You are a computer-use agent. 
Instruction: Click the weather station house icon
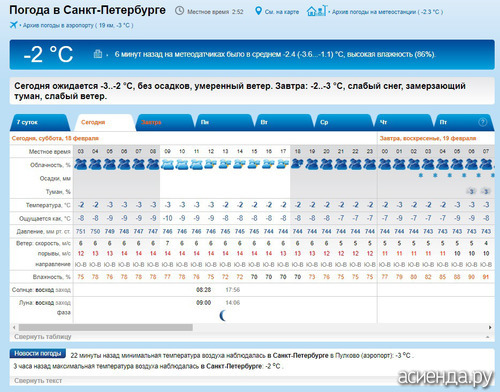point(316,11)
